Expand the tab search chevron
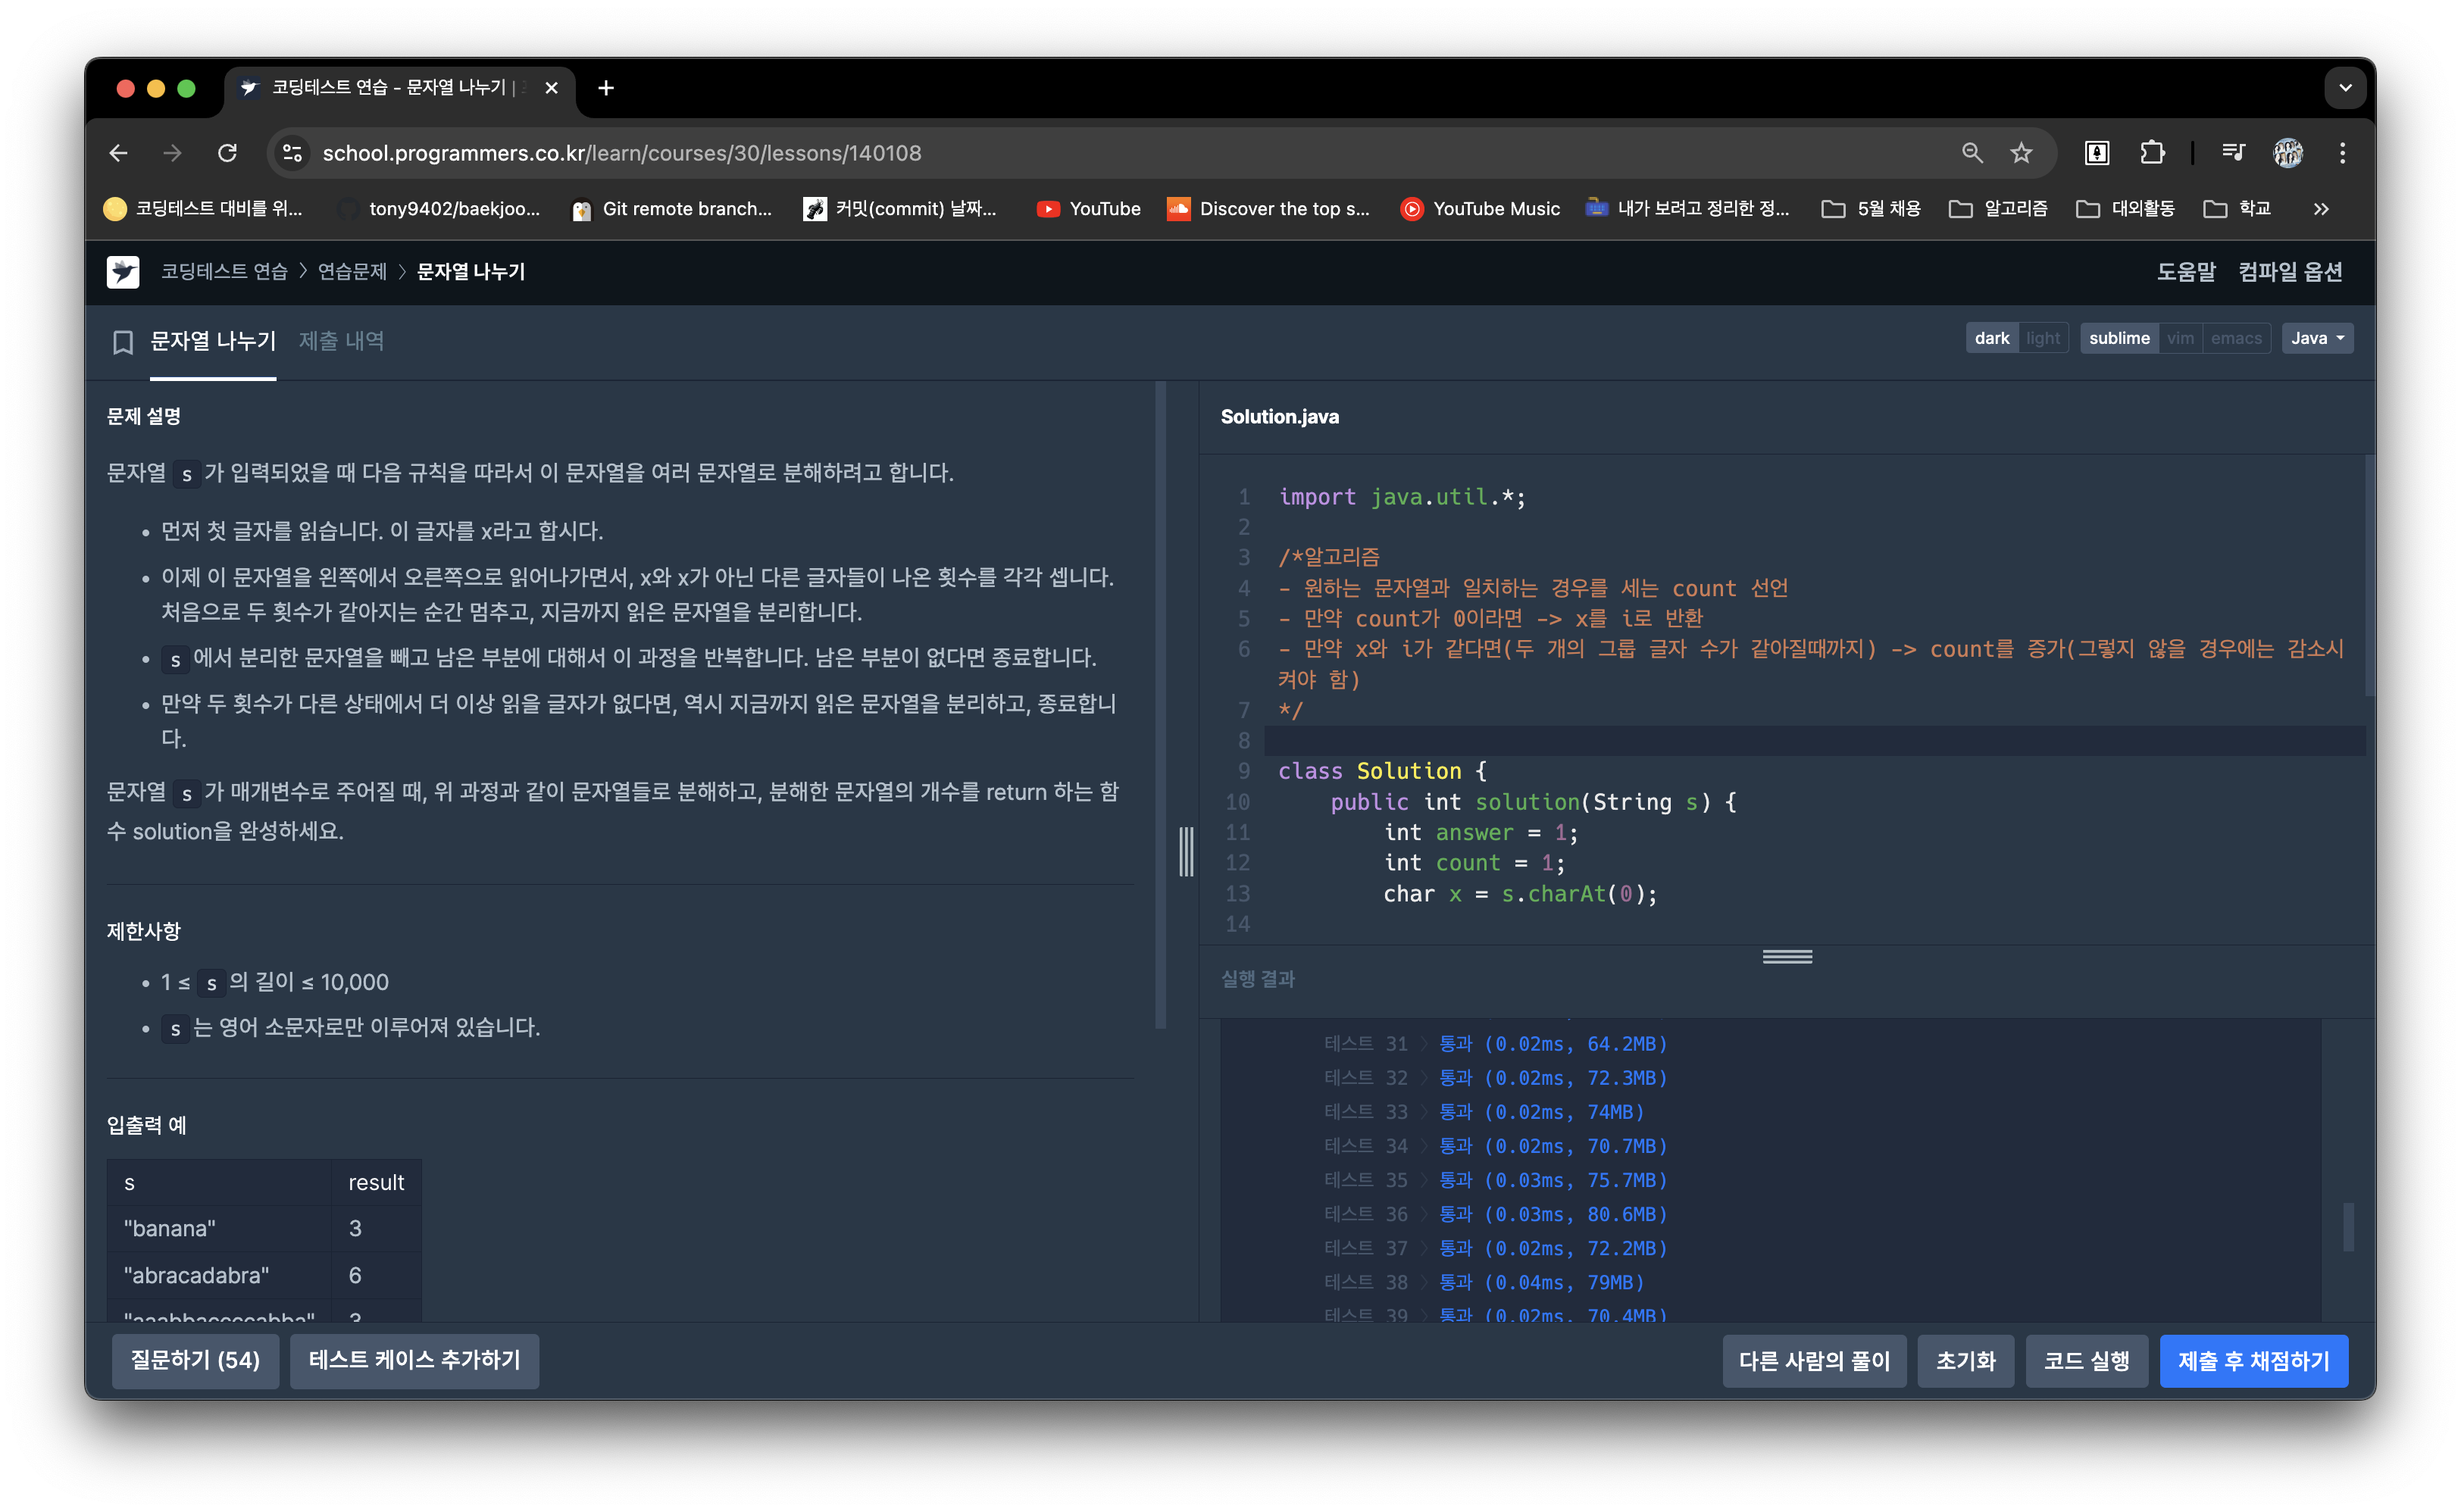Viewport: 2461px width, 1512px height. coord(2345,88)
